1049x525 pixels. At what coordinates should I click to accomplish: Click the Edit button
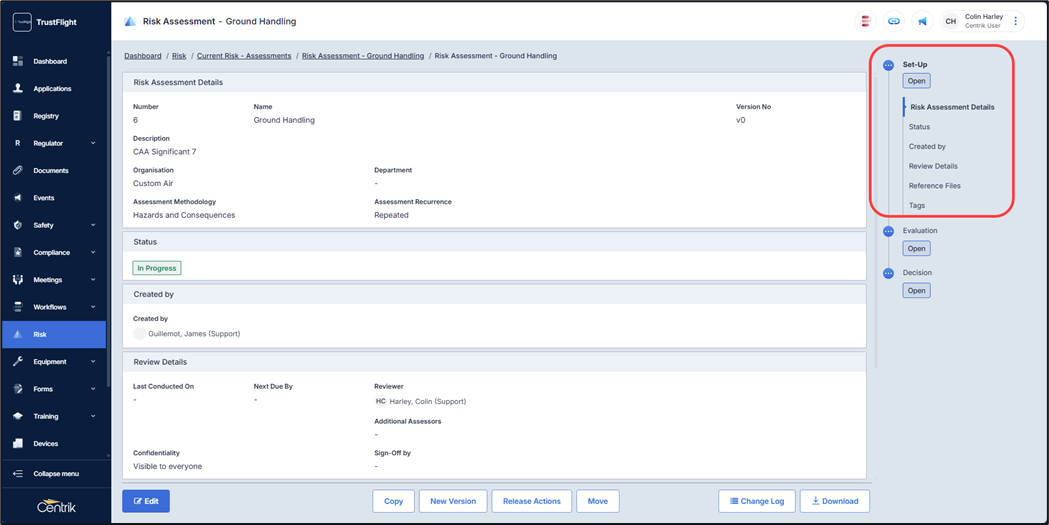click(x=146, y=501)
